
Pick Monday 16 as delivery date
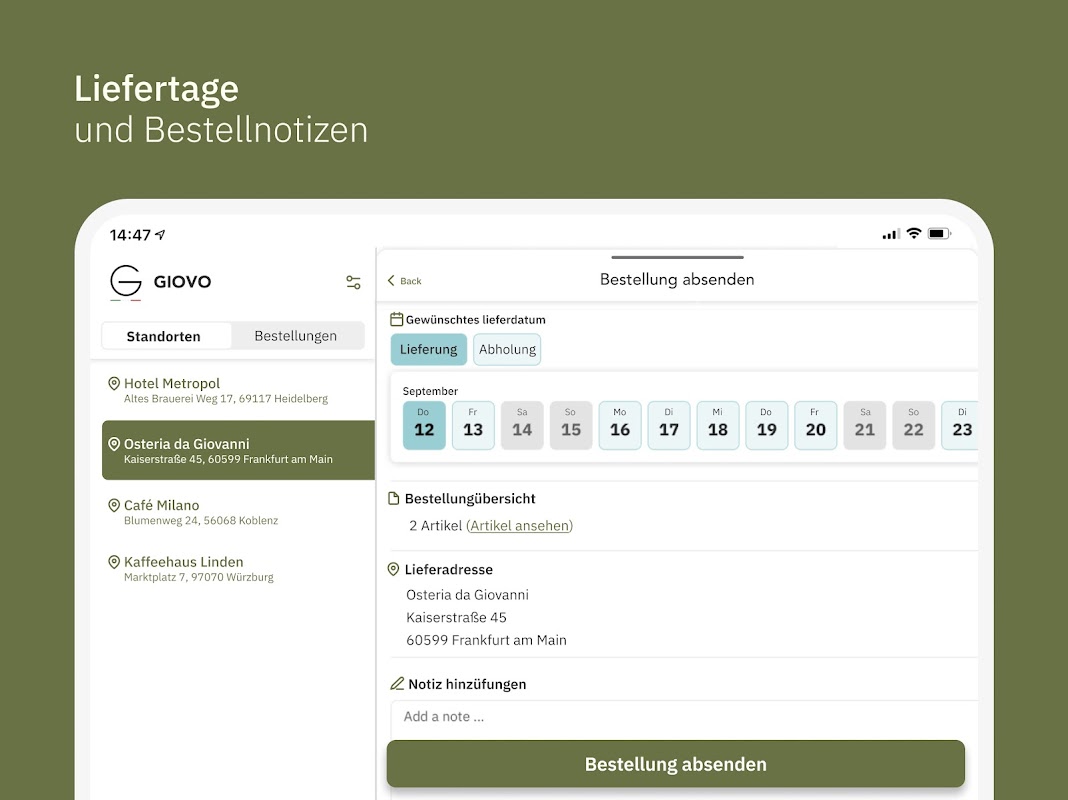click(620, 425)
